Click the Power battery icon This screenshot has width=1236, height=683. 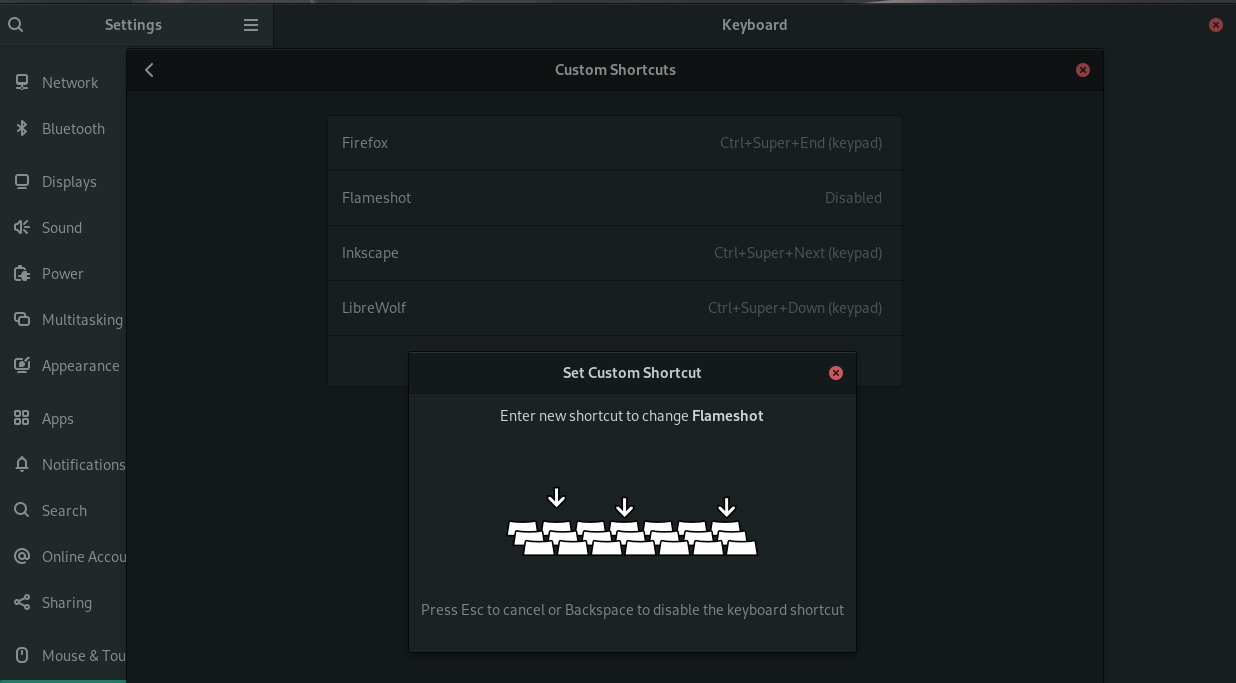click(x=22, y=274)
